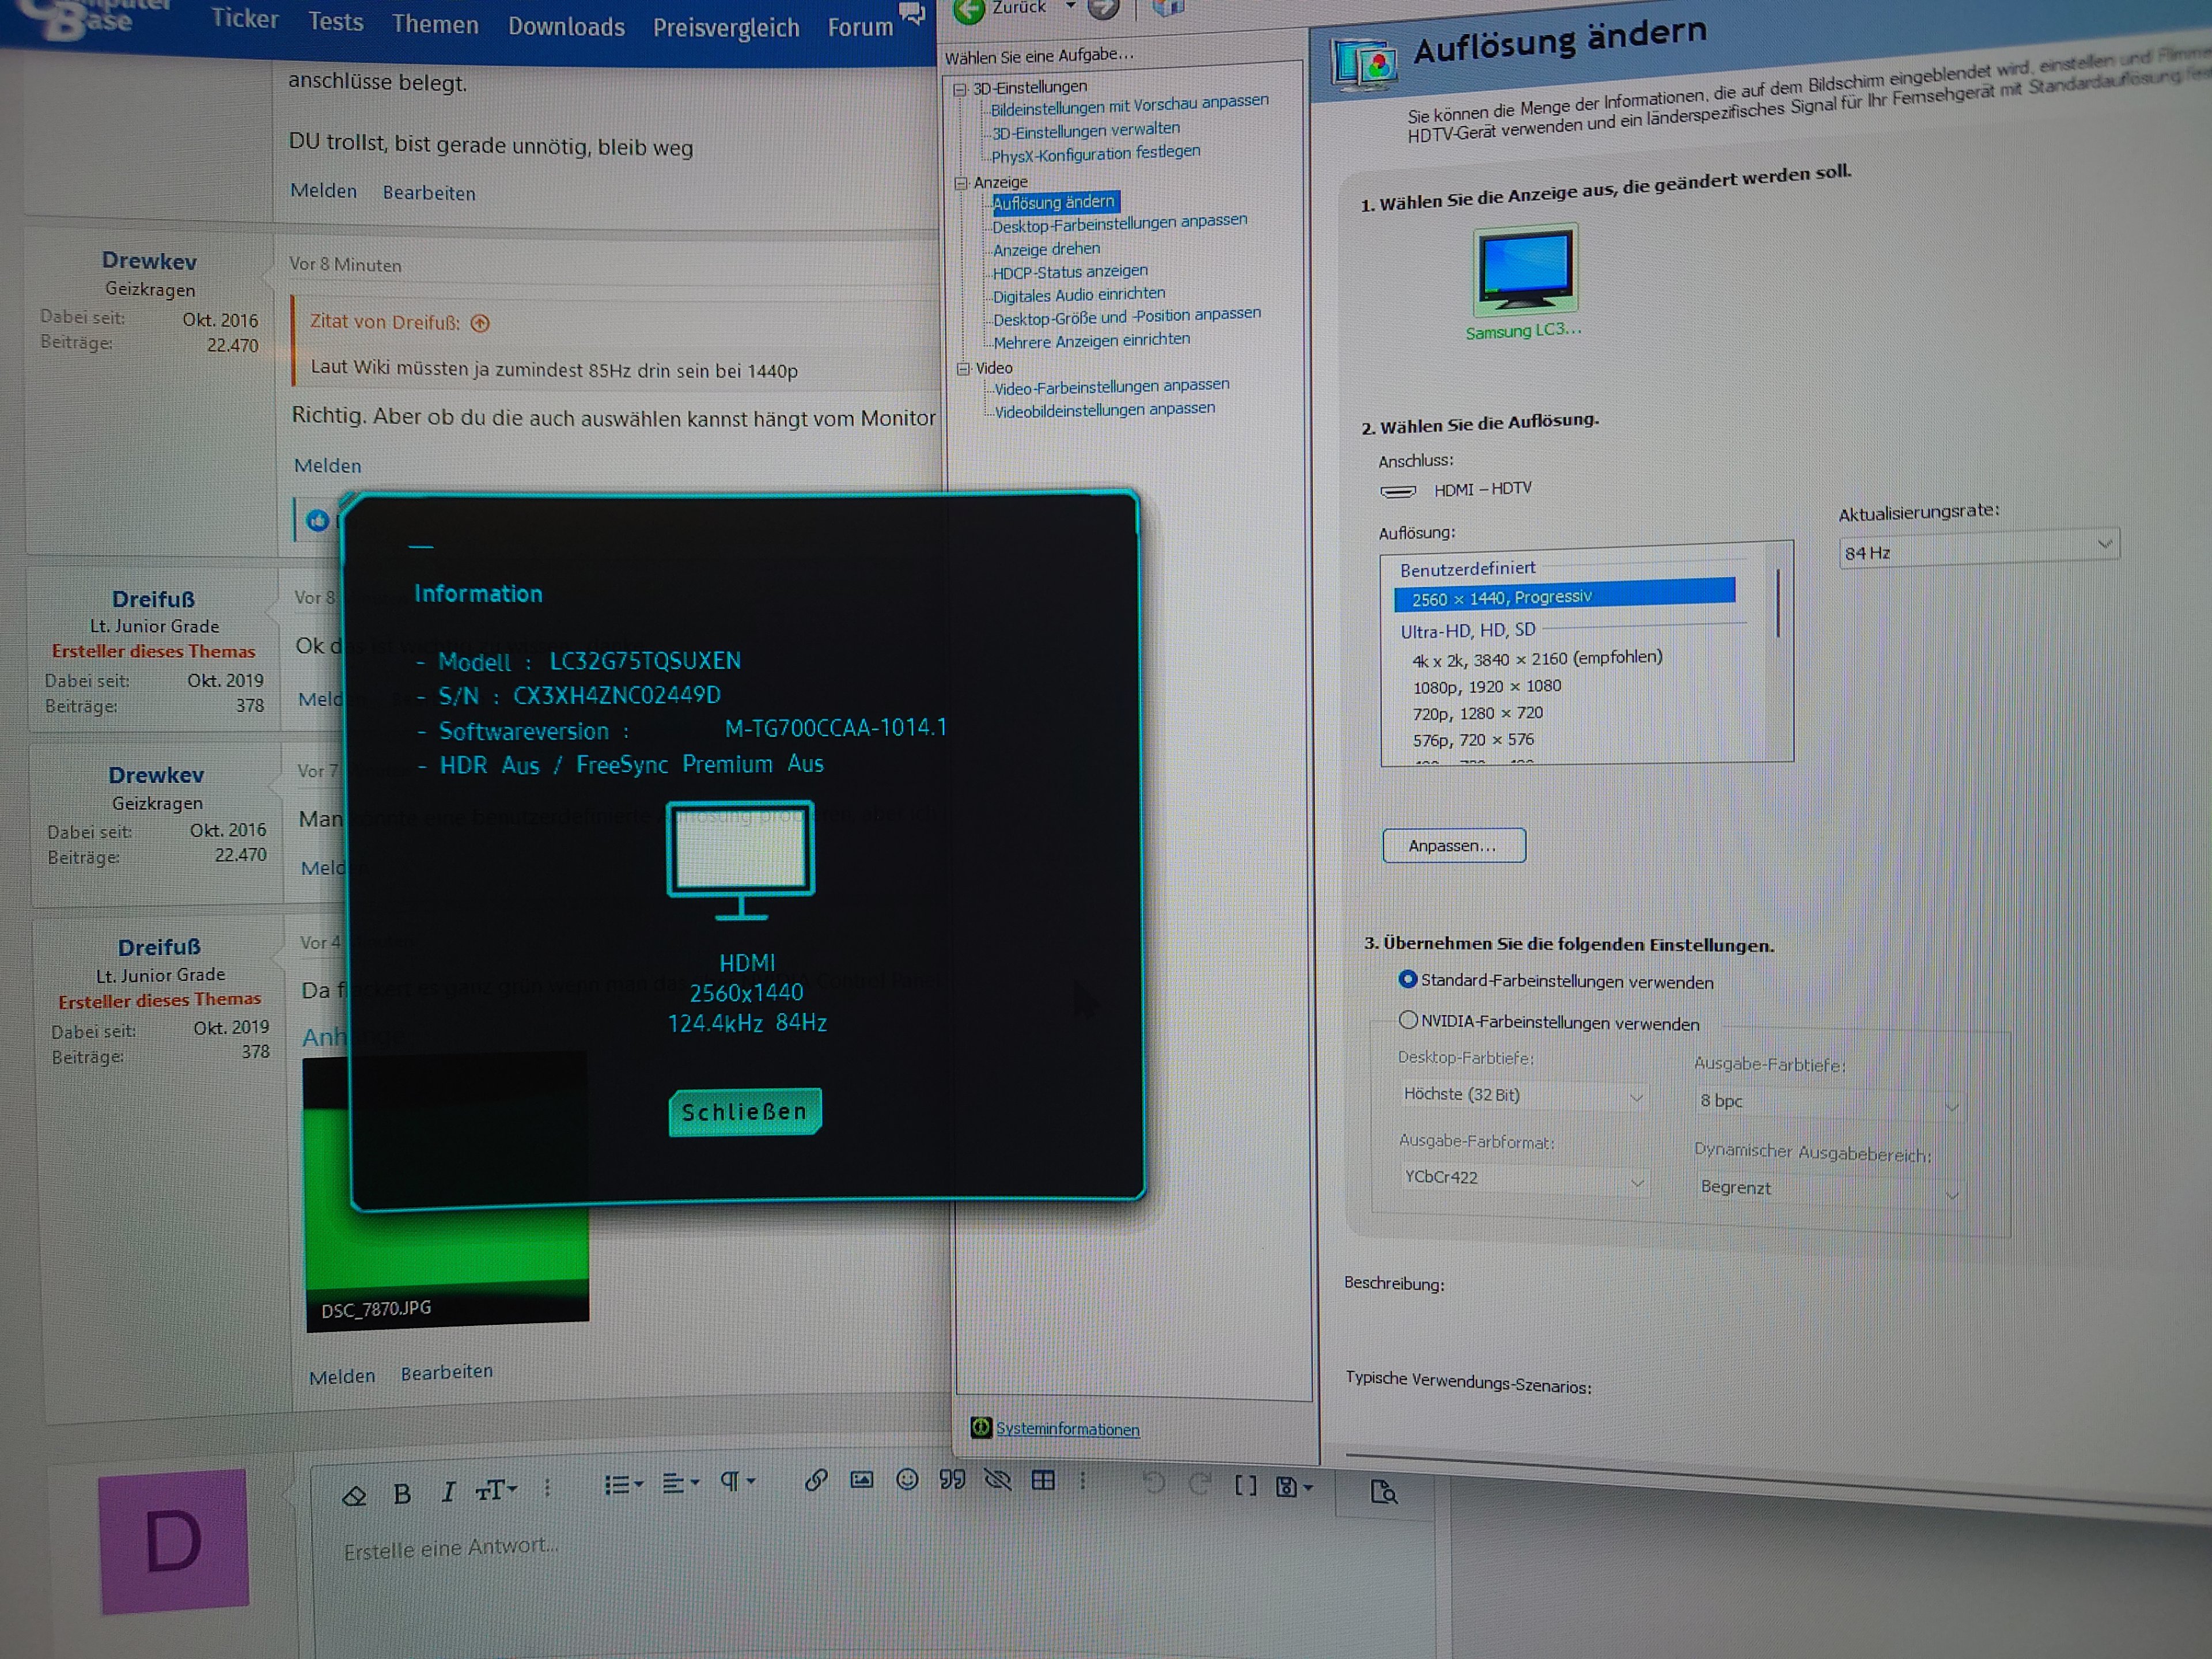2212x1659 pixels.
Task: Open the smiley emoji picker
Action: [x=907, y=1479]
